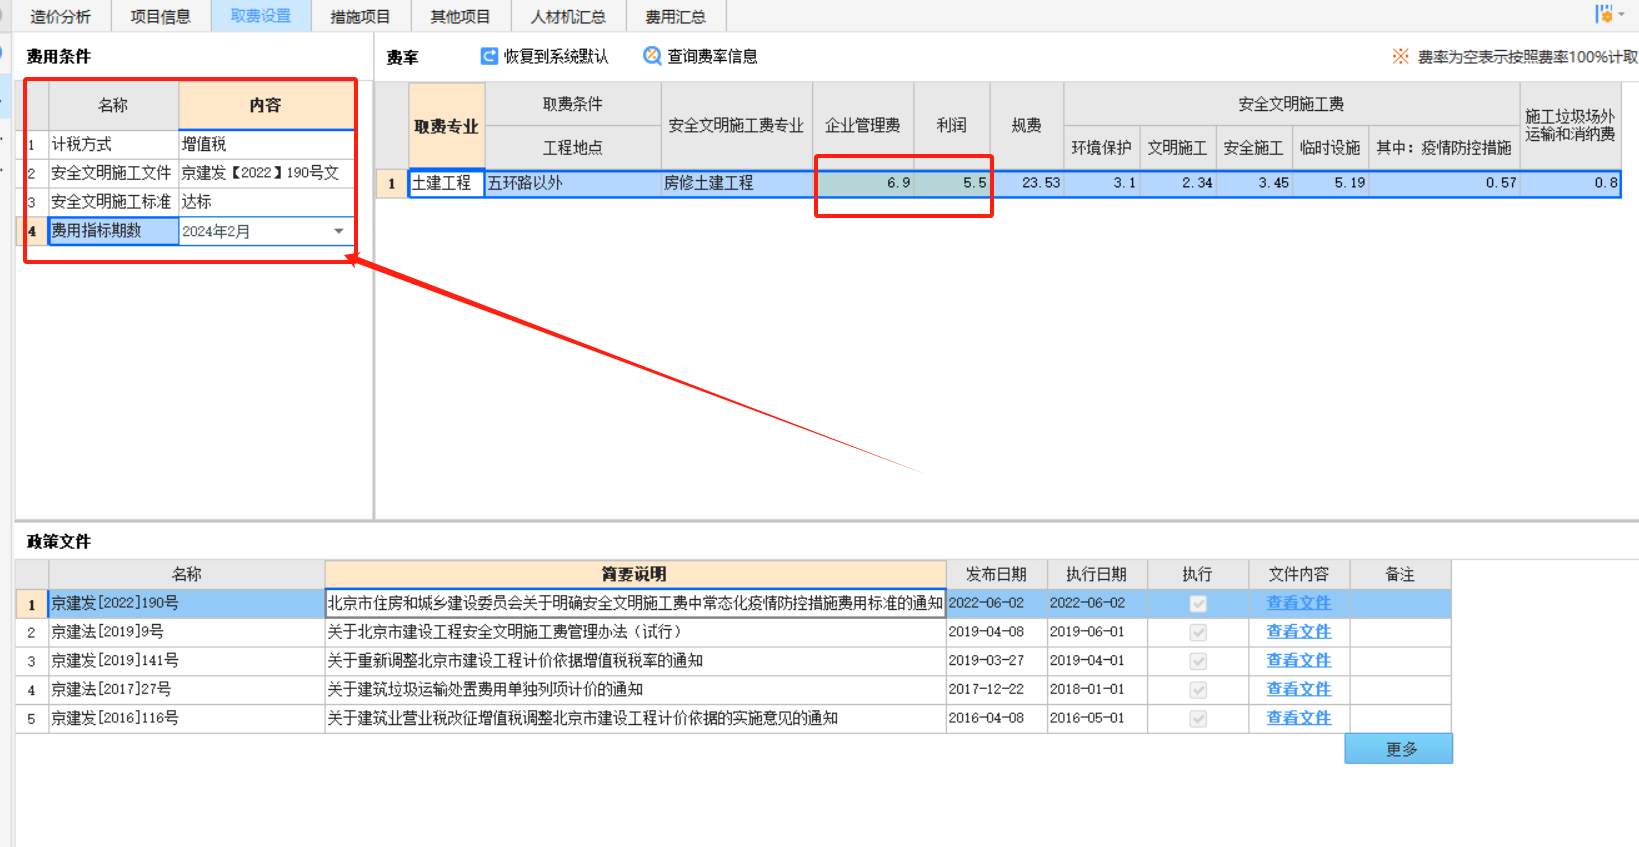Image resolution: width=1639 pixels, height=847 pixels.
Task: Open the top-right settings gear icon
Action: pos(1605,14)
